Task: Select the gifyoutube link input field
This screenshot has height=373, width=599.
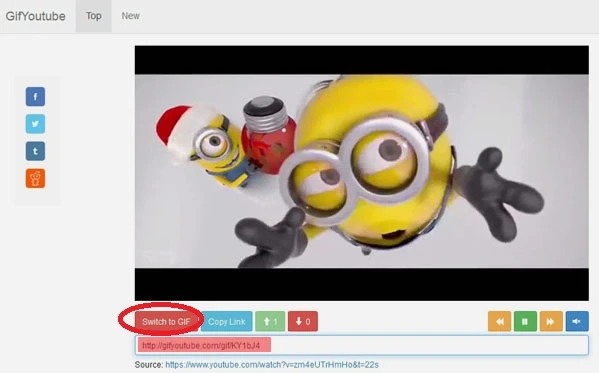Action: [361, 345]
